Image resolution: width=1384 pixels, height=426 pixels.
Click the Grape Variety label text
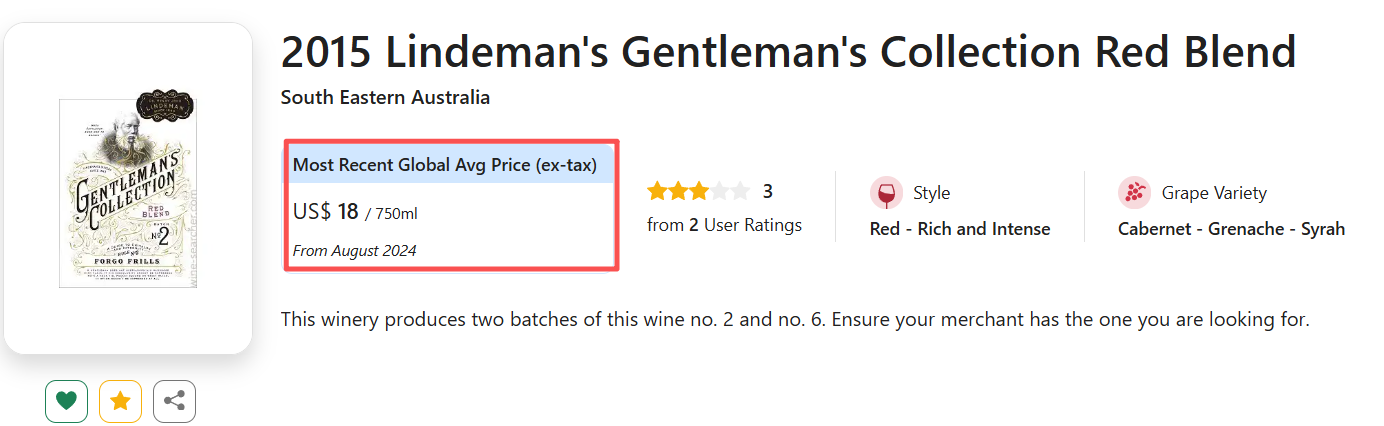pos(1213,193)
